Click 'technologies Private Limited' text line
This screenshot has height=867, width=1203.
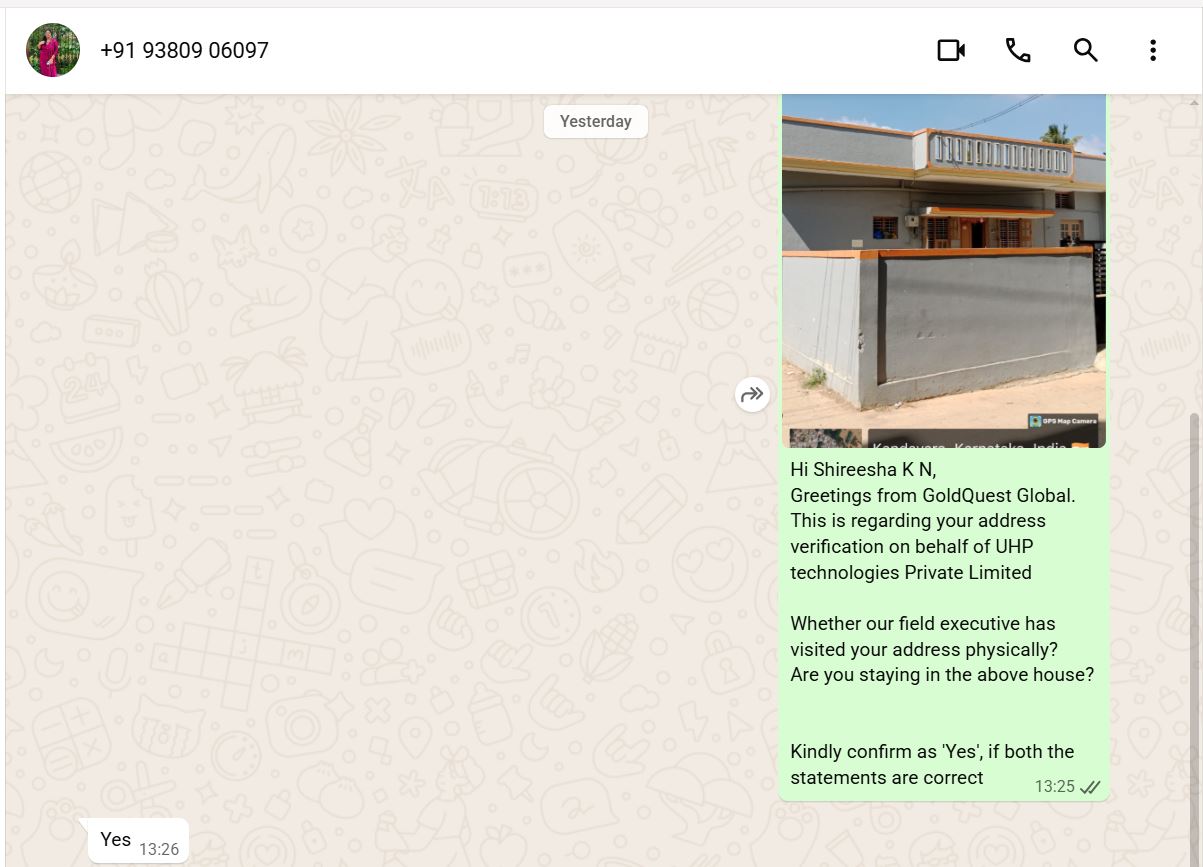point(911,572)
